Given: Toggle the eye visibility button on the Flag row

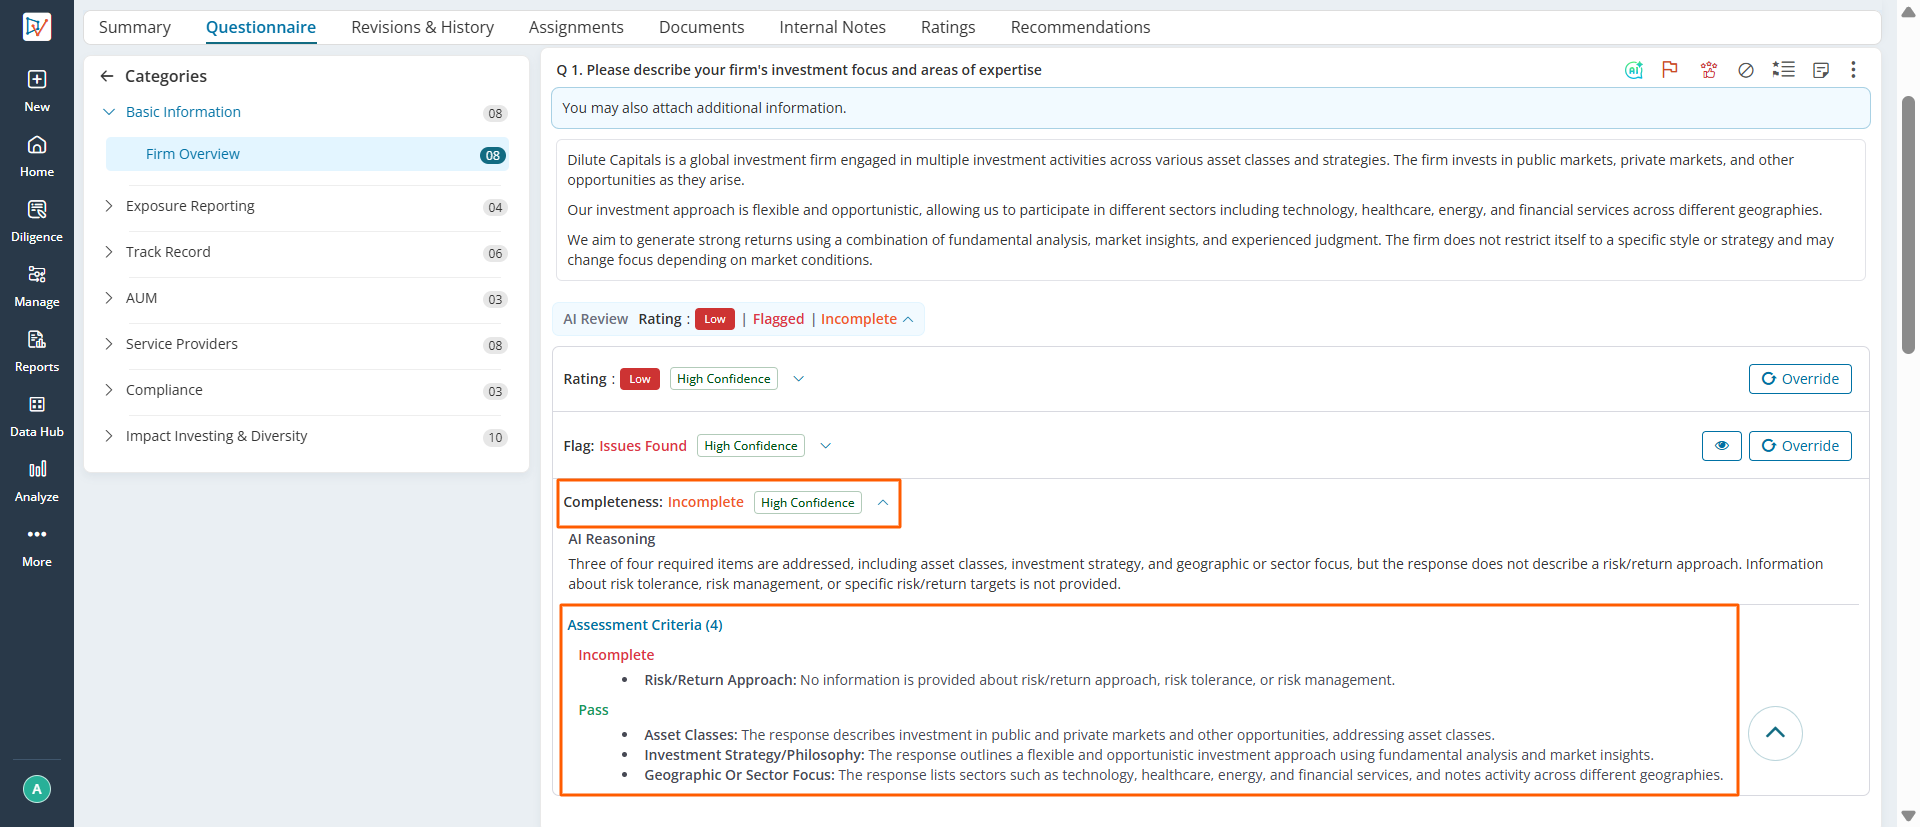Looking at the screenshot, I should (1722, 446).
